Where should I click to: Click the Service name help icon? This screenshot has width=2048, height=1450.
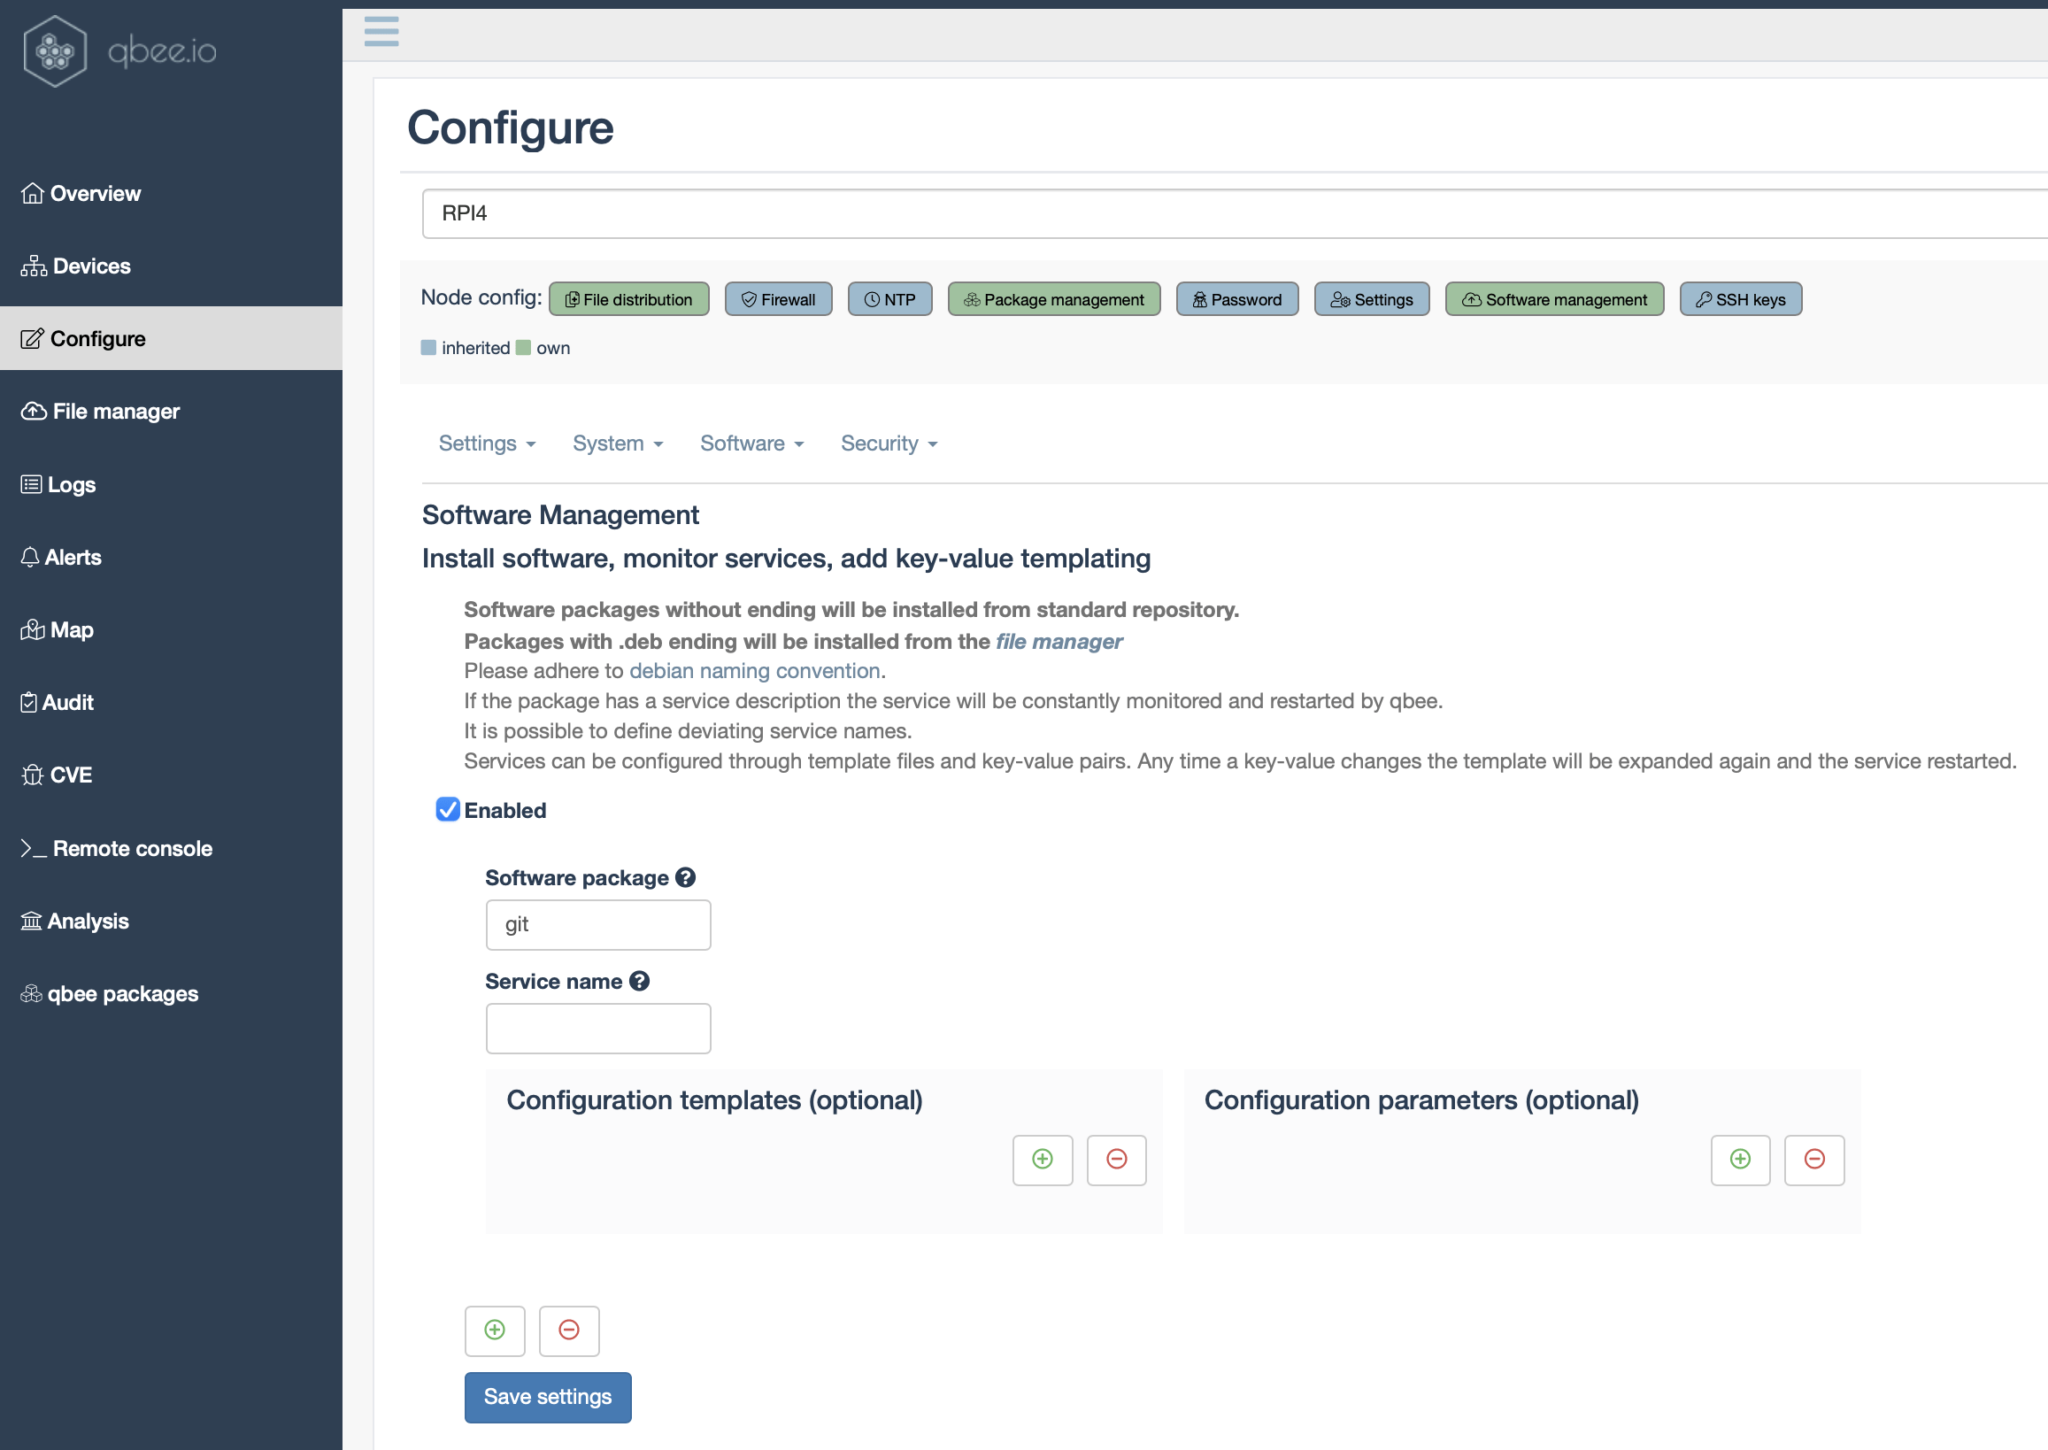pos(639,981)
